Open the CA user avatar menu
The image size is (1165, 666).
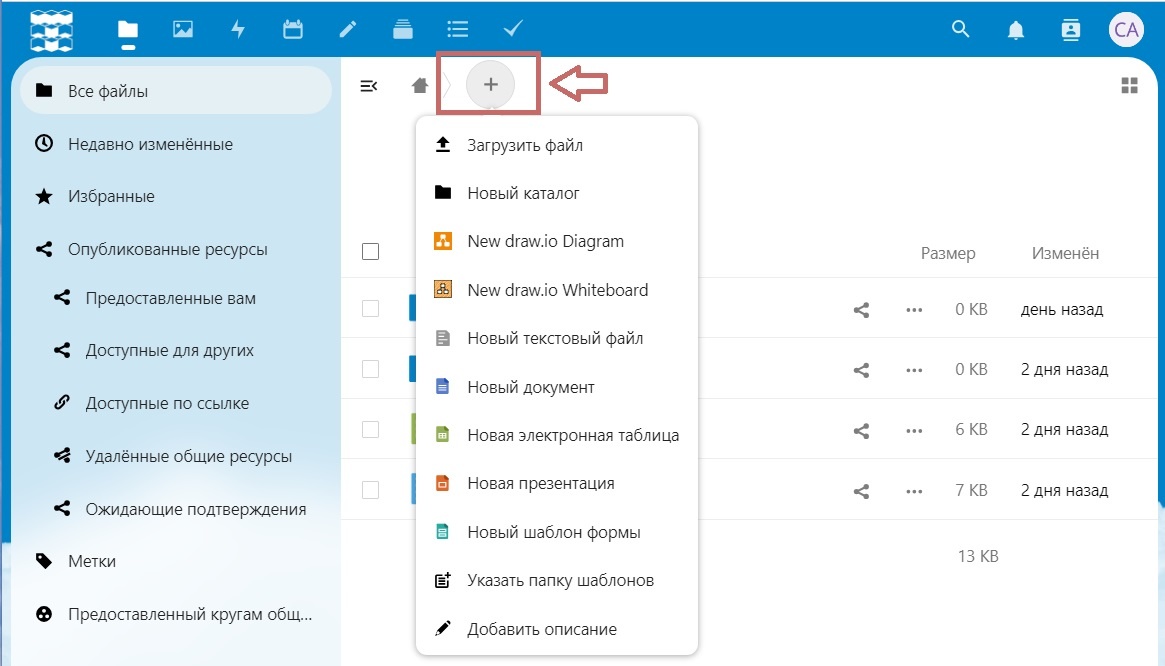[1126, 30]
